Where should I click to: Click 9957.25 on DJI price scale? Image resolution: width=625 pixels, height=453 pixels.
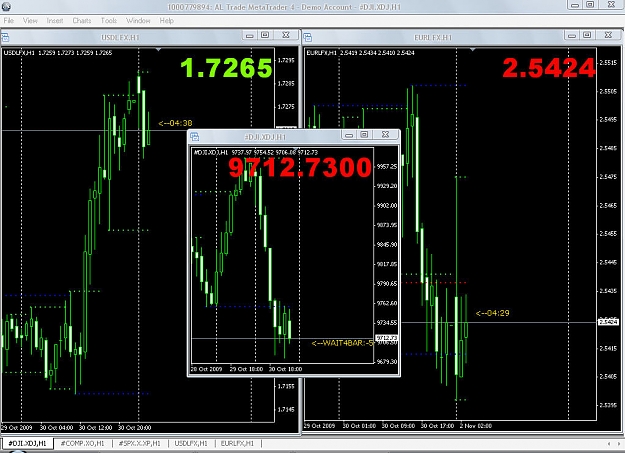(x=387, y=167)
